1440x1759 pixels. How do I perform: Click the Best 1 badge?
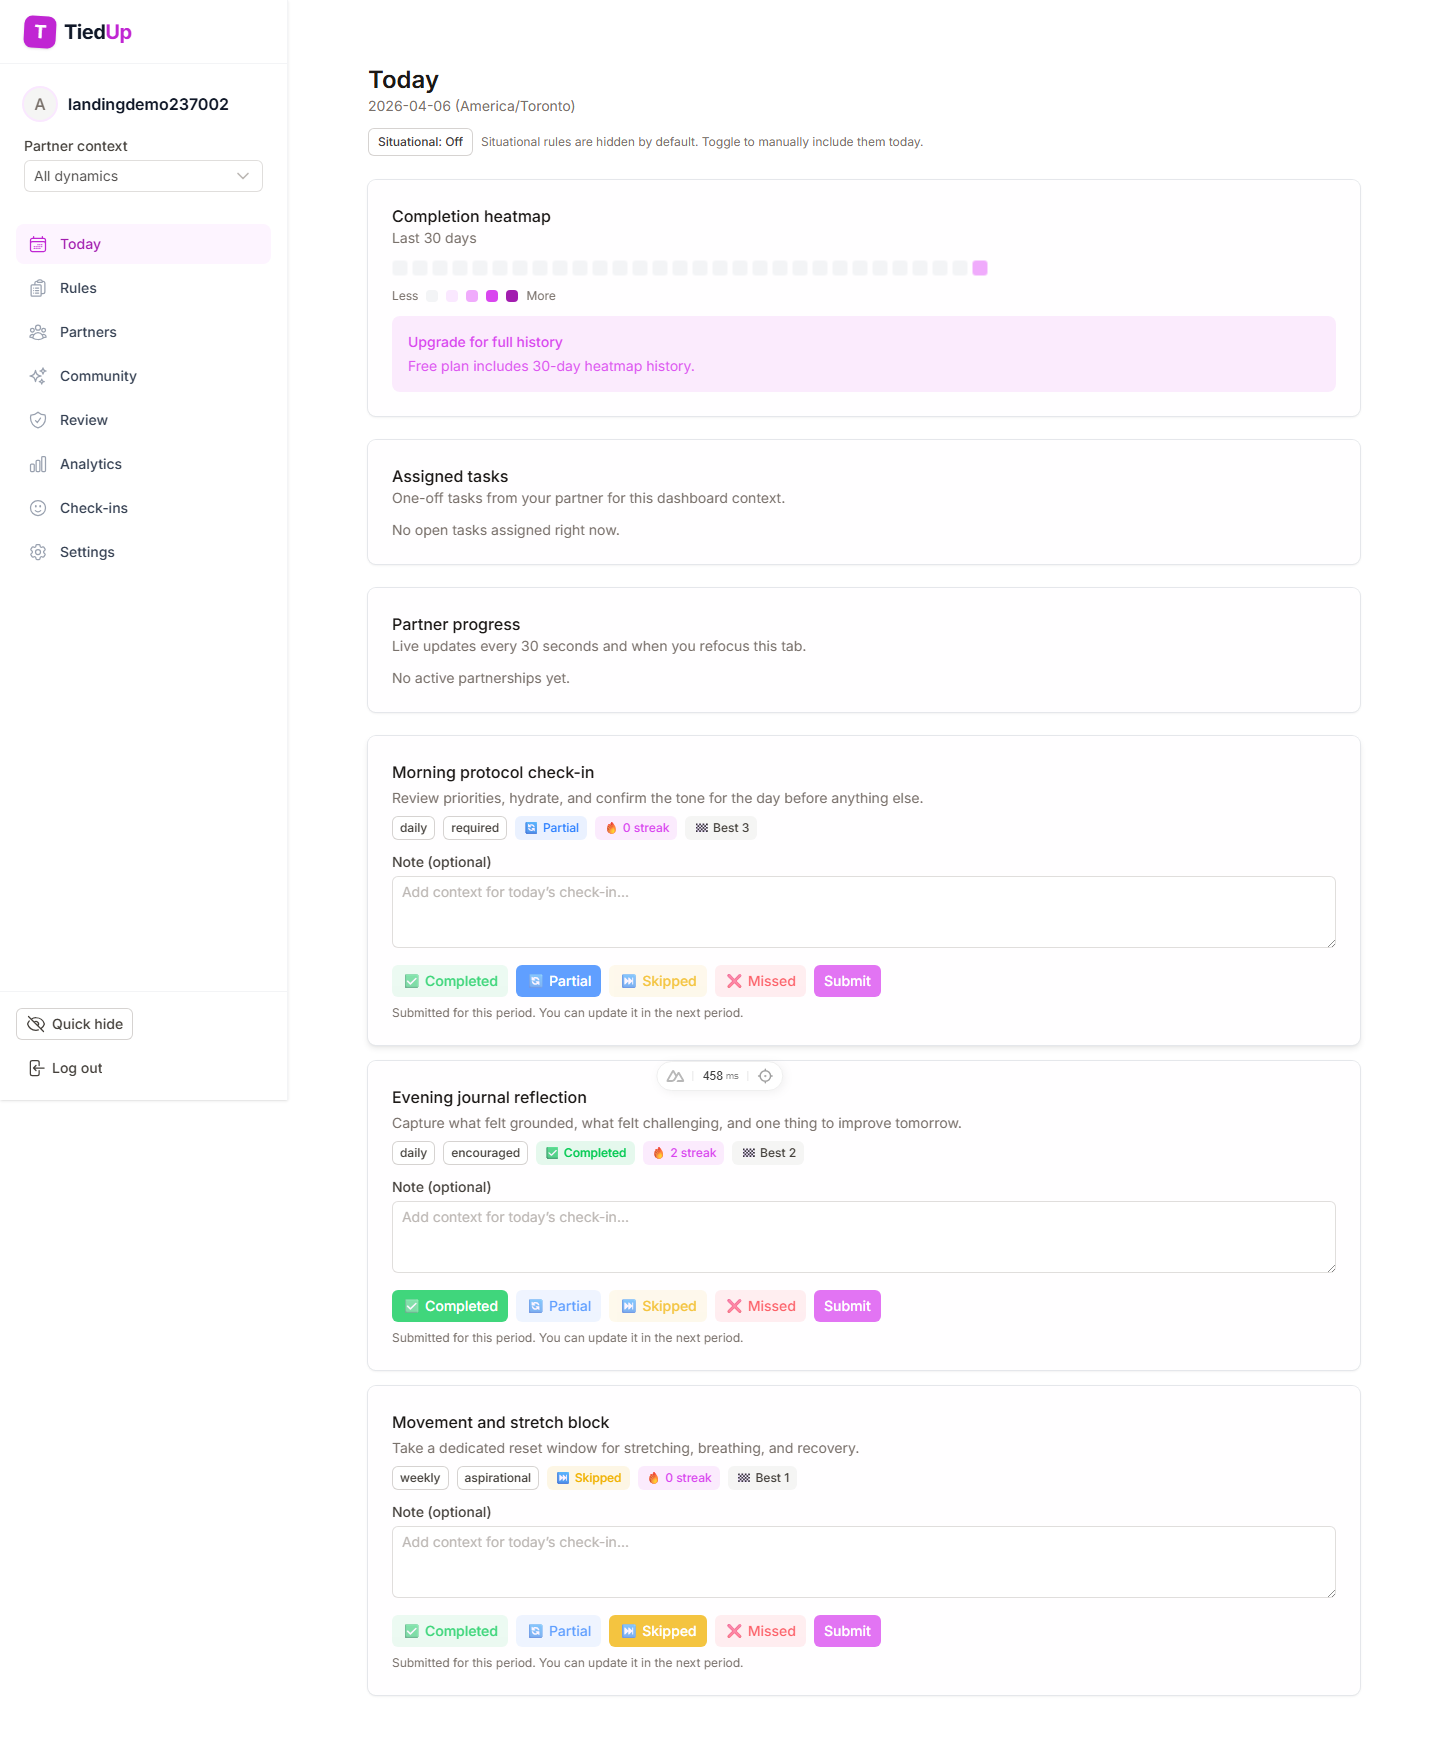(x=763, y=1478)
